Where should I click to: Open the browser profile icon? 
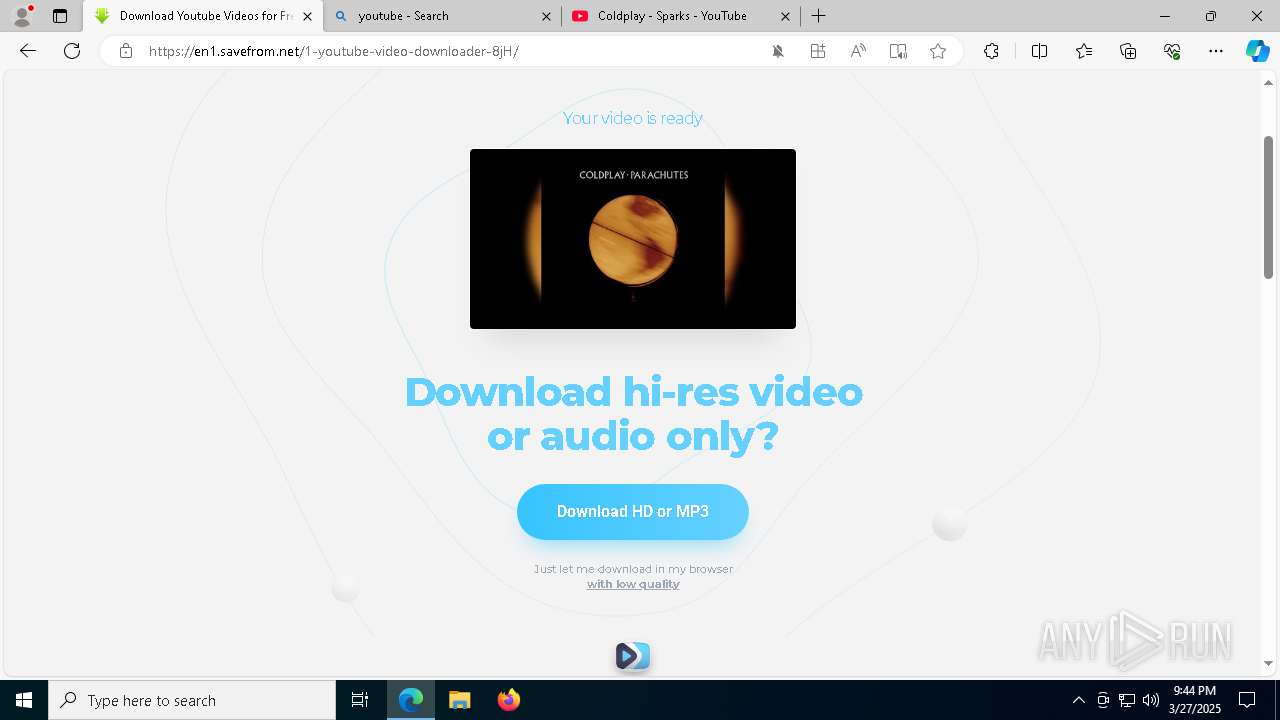coord(22,16)
